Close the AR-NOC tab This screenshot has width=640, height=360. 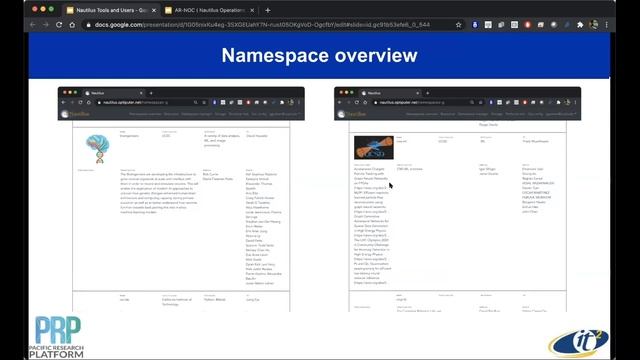(252, 10)
